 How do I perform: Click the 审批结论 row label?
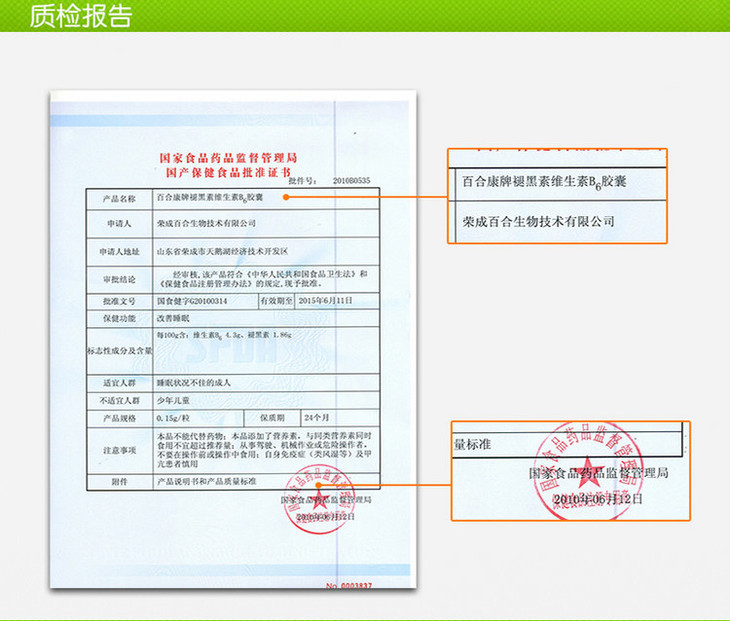coord(119,279)
